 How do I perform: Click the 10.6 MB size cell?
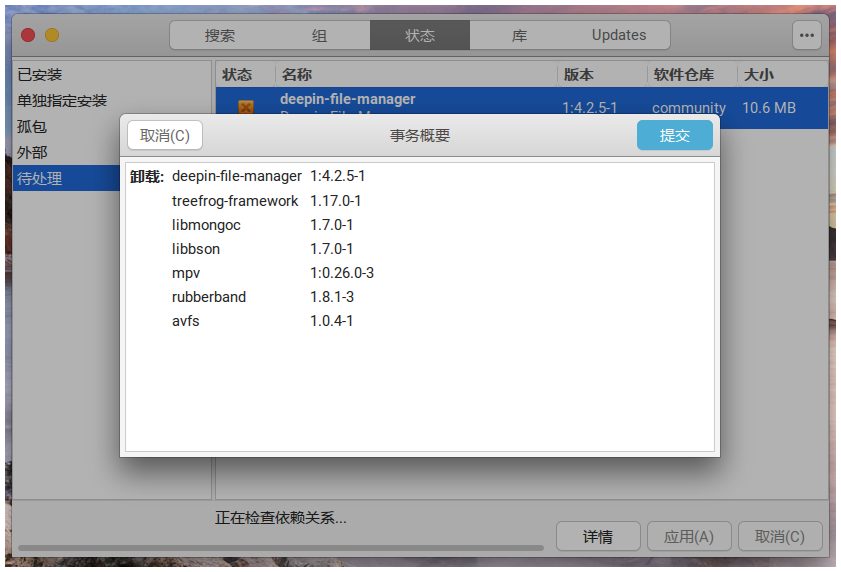(769, 108)
